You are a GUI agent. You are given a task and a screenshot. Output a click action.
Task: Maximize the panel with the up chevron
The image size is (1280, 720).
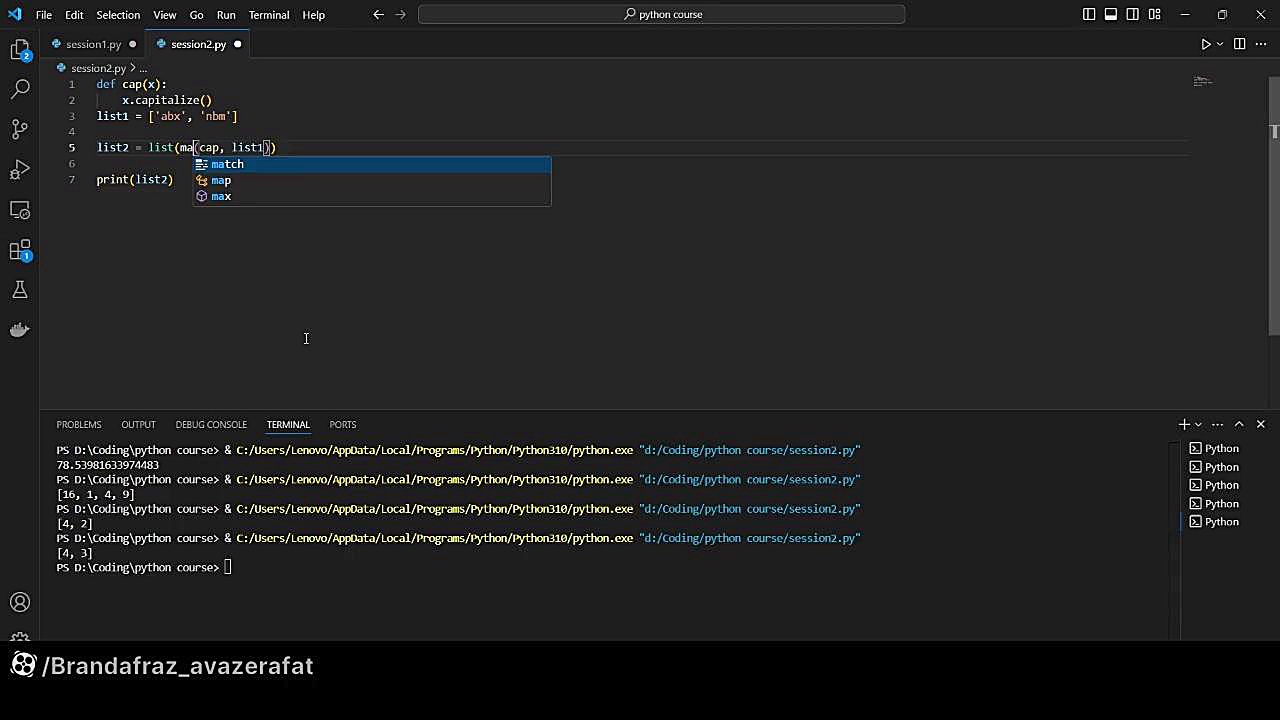(1239, 424)
